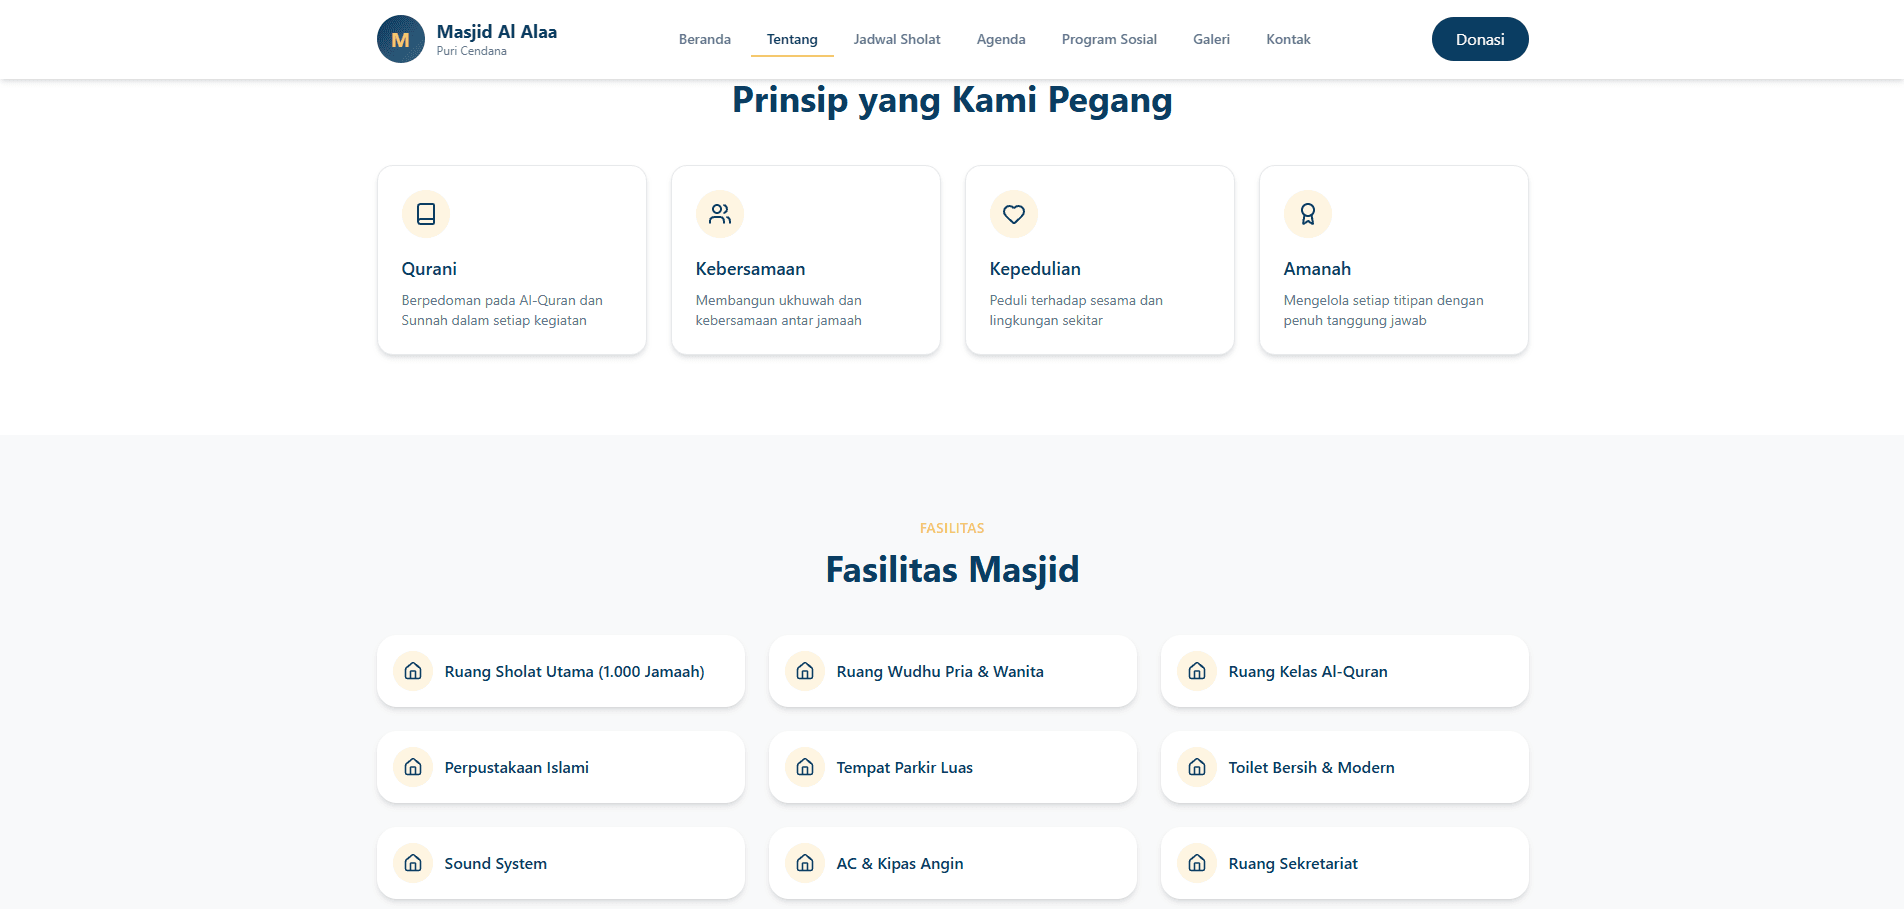
Task: Select the Ruang Wudhu Pria & Wanita card
Action: tap(952, 671)
